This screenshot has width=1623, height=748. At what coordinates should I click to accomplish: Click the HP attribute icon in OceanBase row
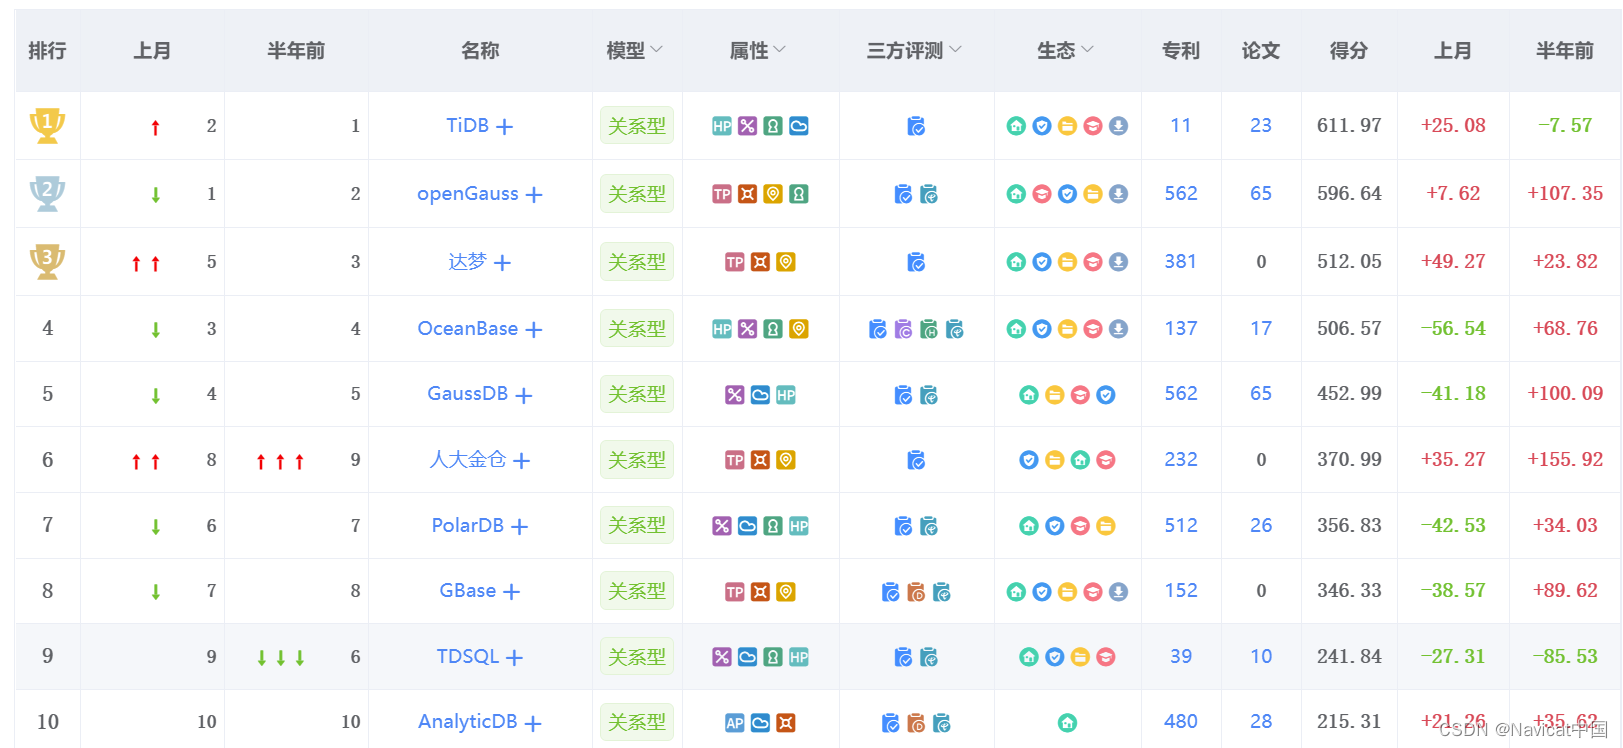[722, 329]
